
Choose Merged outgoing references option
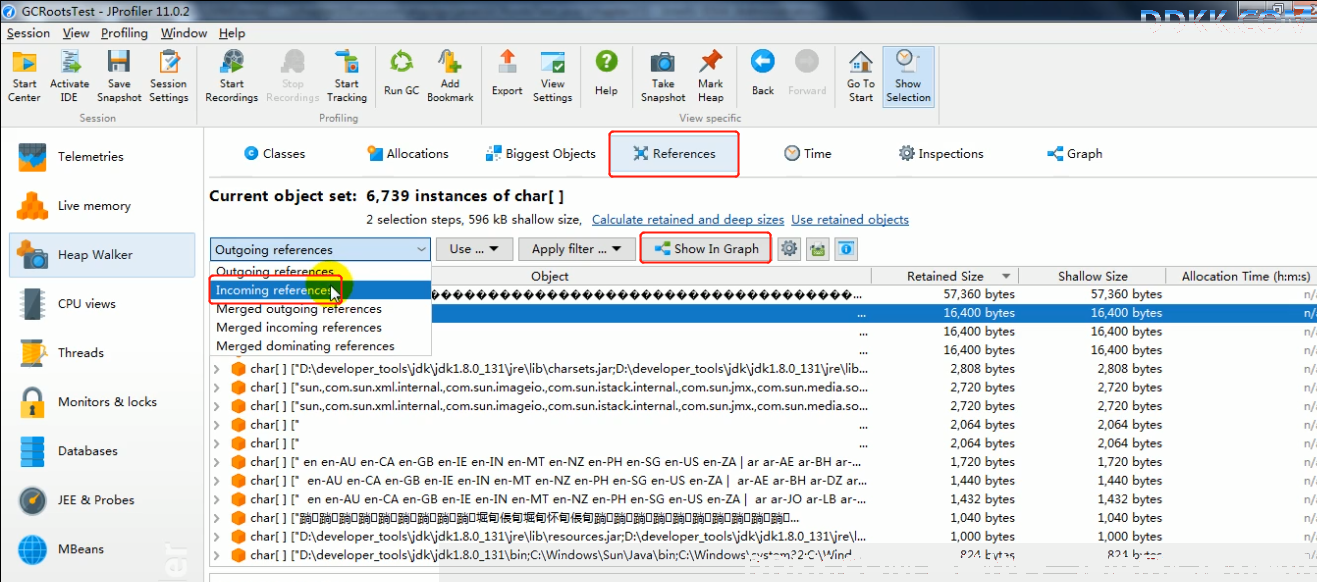pos(321,309)
